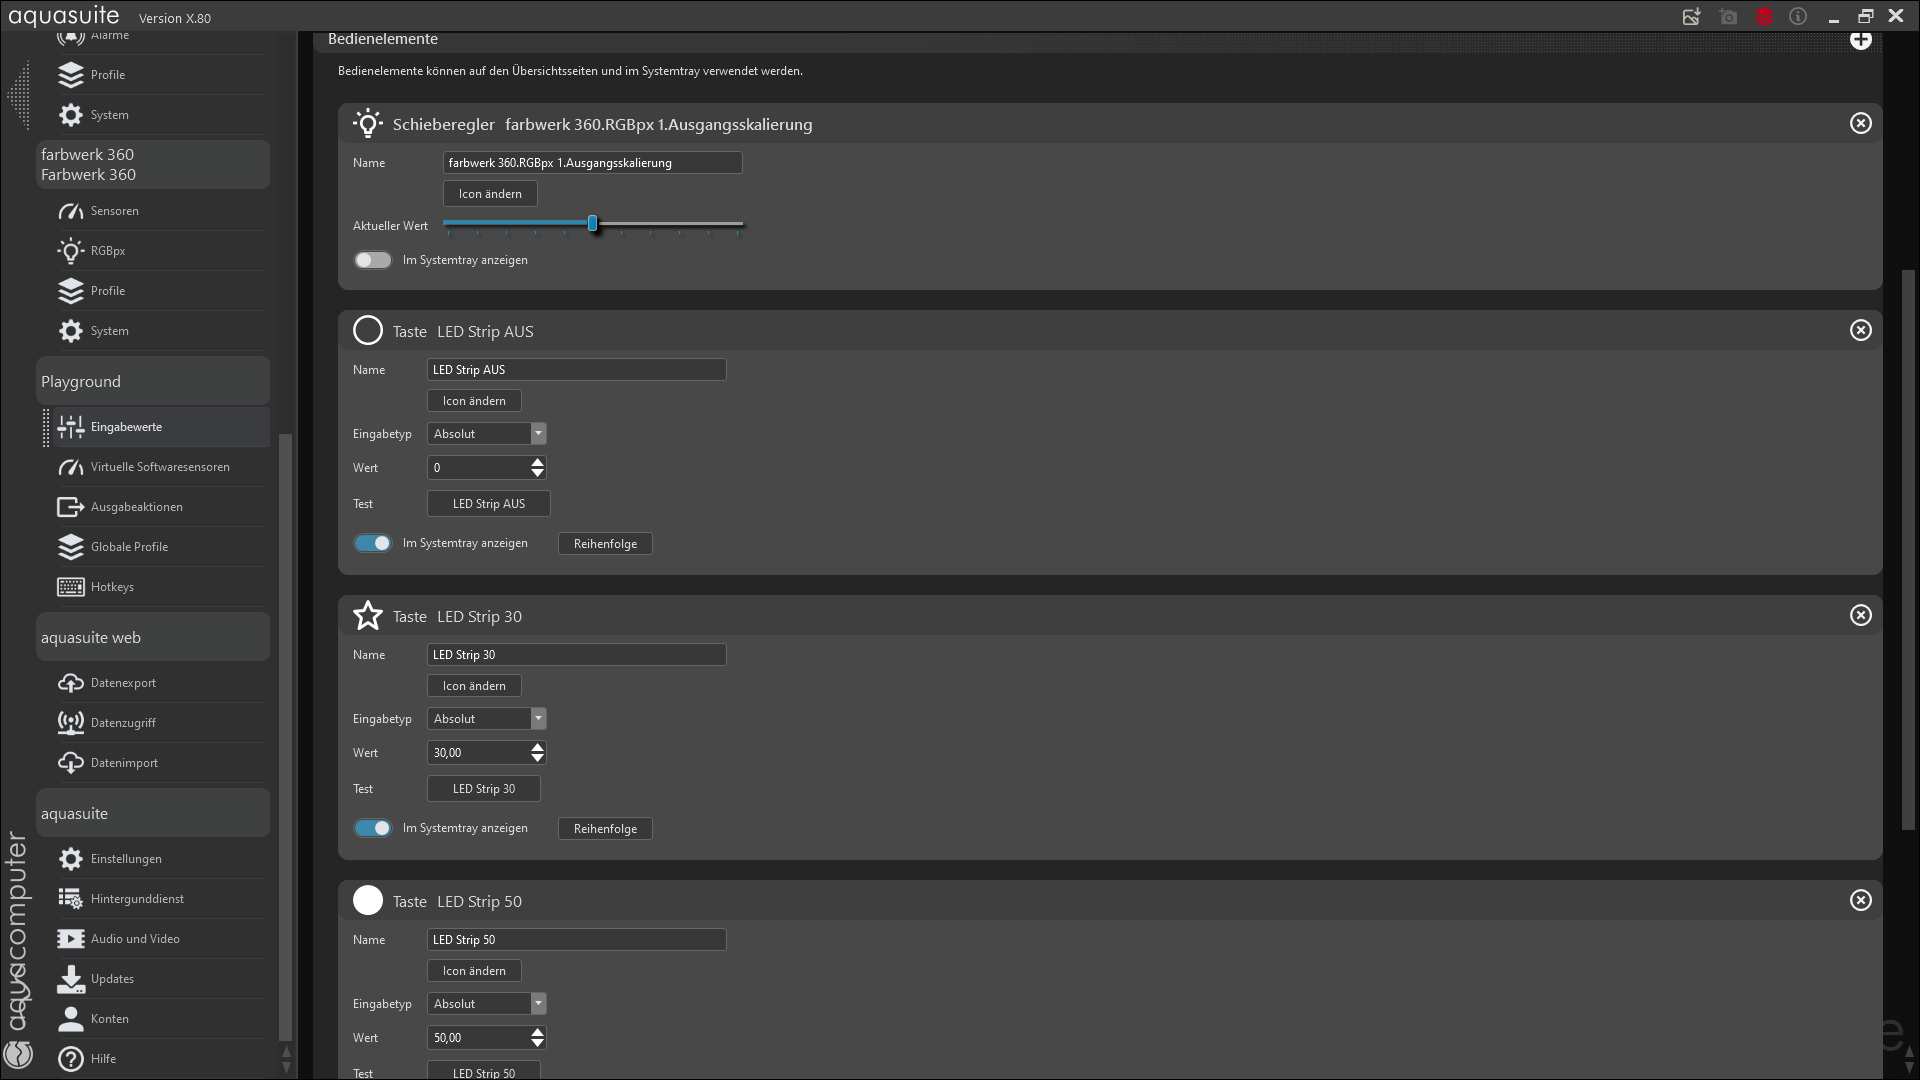
Task: Click Icon ändern for the farbwerk slider
Action: pos(490,194)
